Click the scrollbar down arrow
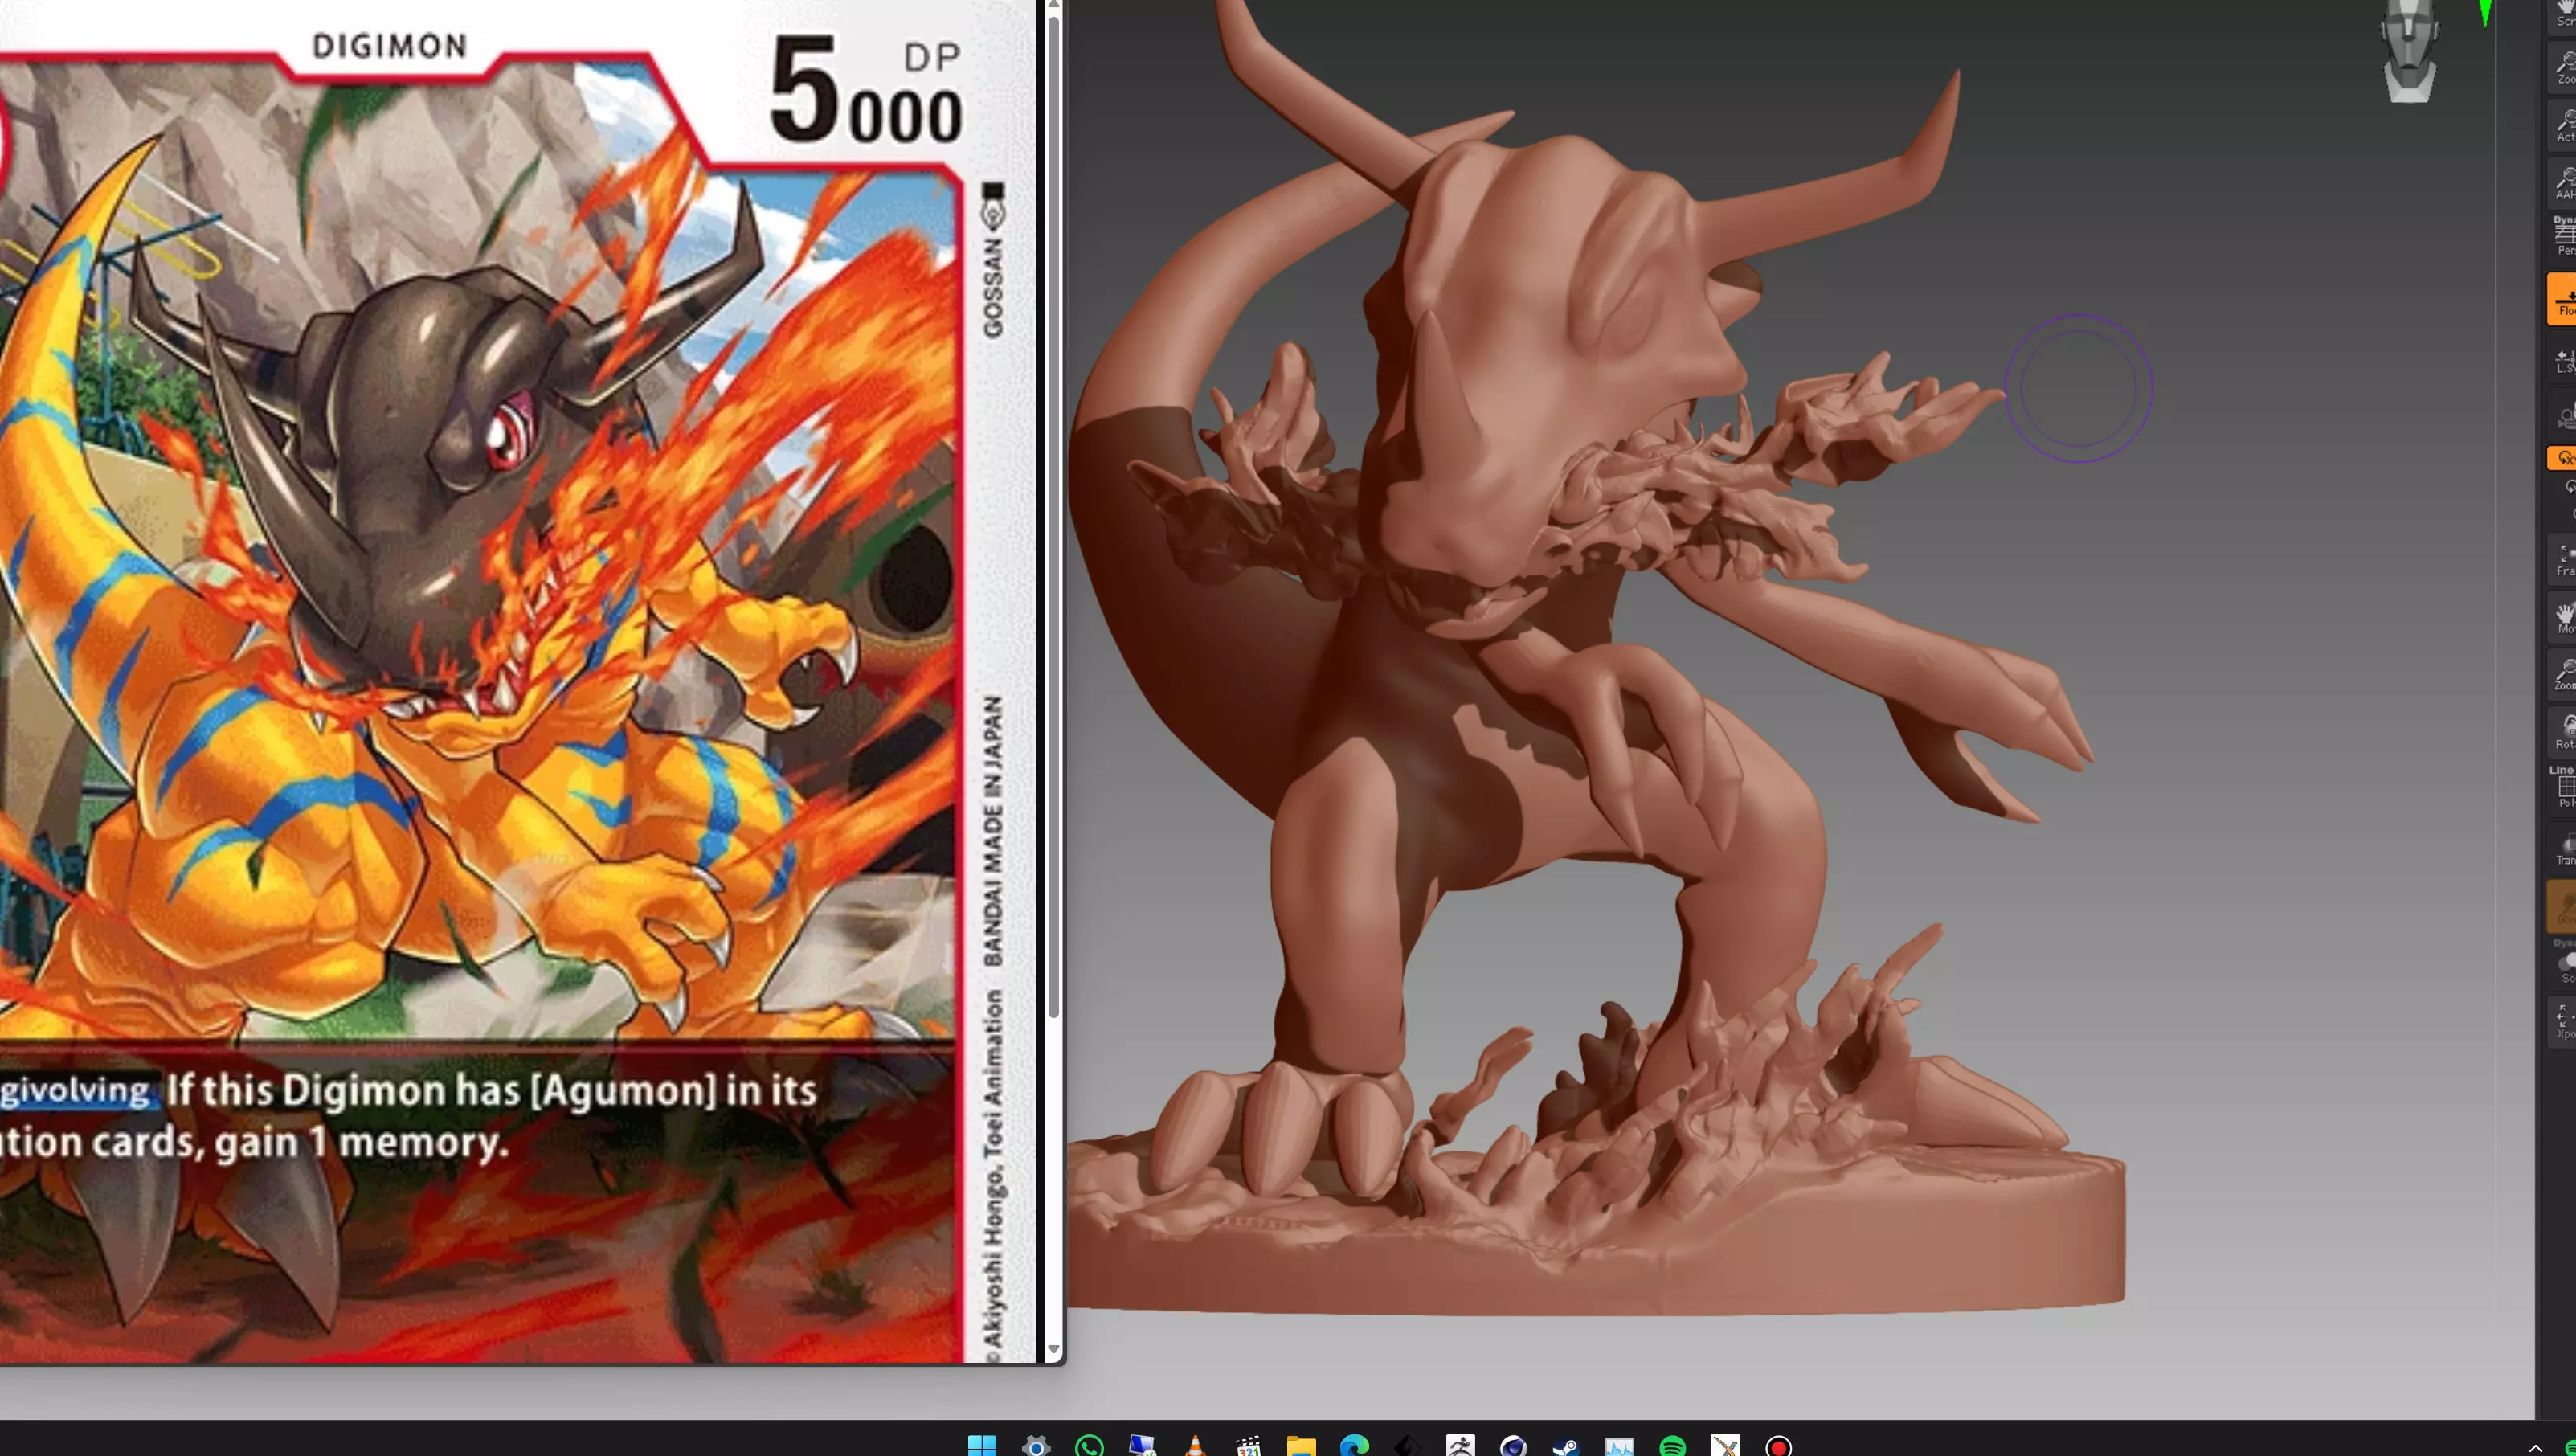 (1053, 1349)
